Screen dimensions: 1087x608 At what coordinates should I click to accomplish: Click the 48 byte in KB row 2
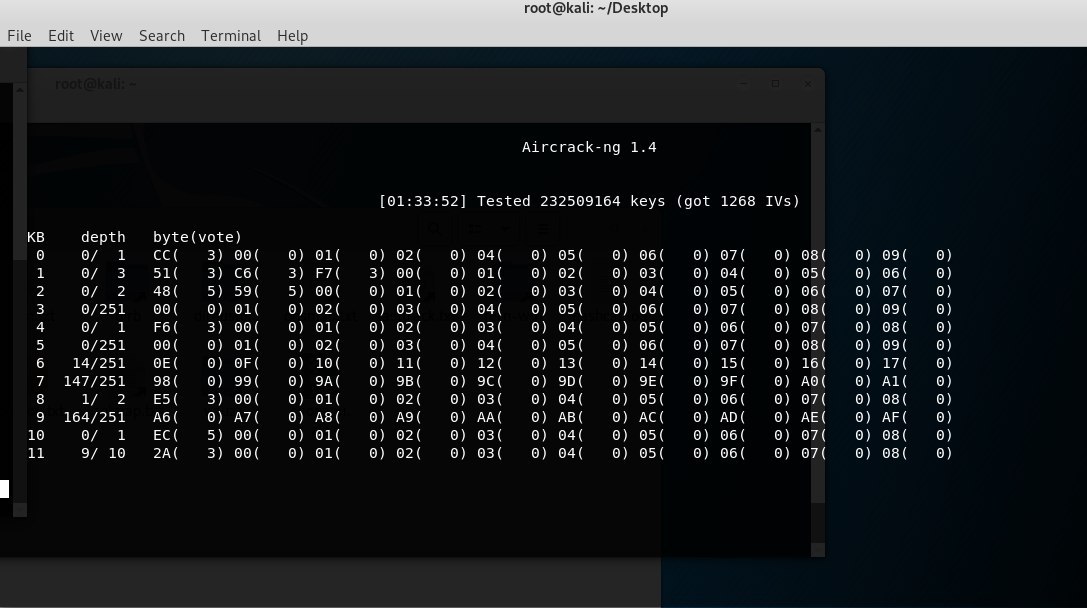[x=162, y=291]
